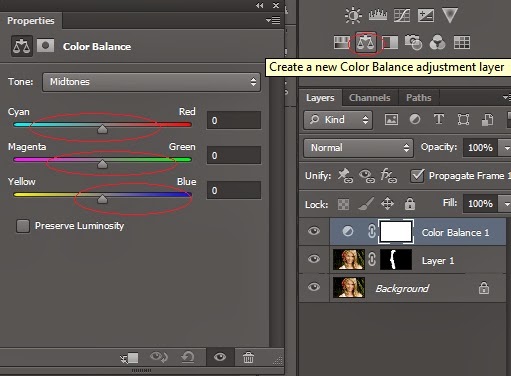
Task: Create a Curves adjustment layer
Action: (x=402, y=15)
